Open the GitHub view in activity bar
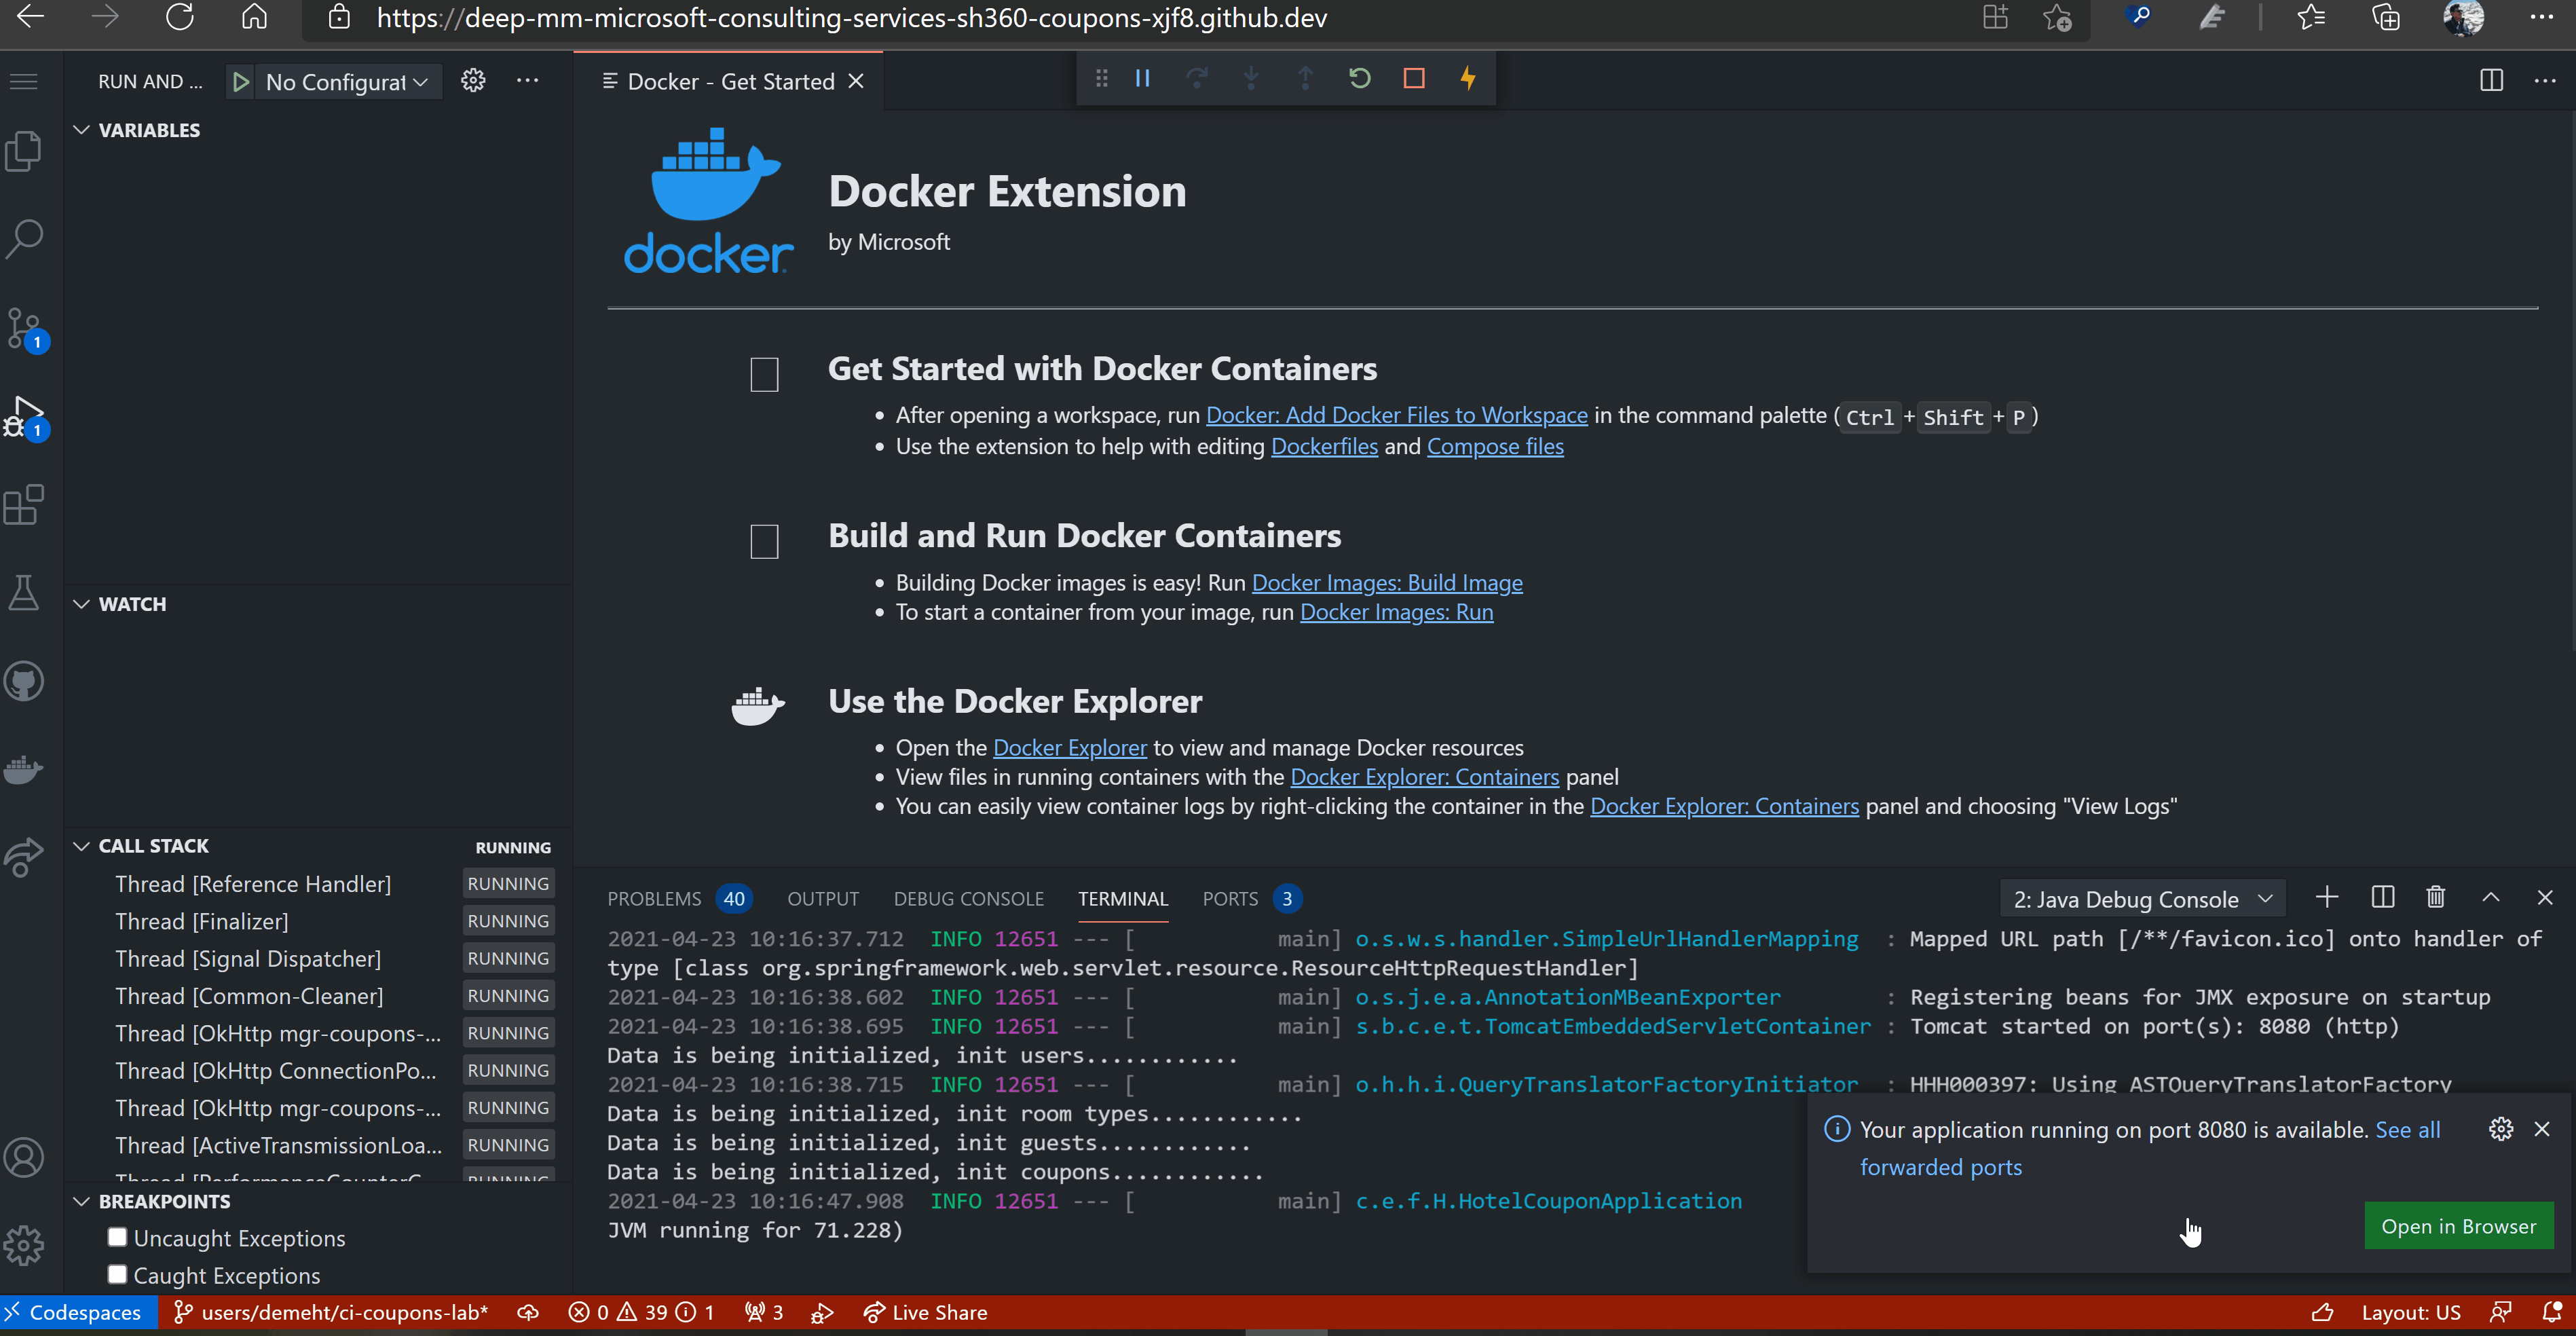Viewport: 2576px width, 1336px height. coord(24,682)
